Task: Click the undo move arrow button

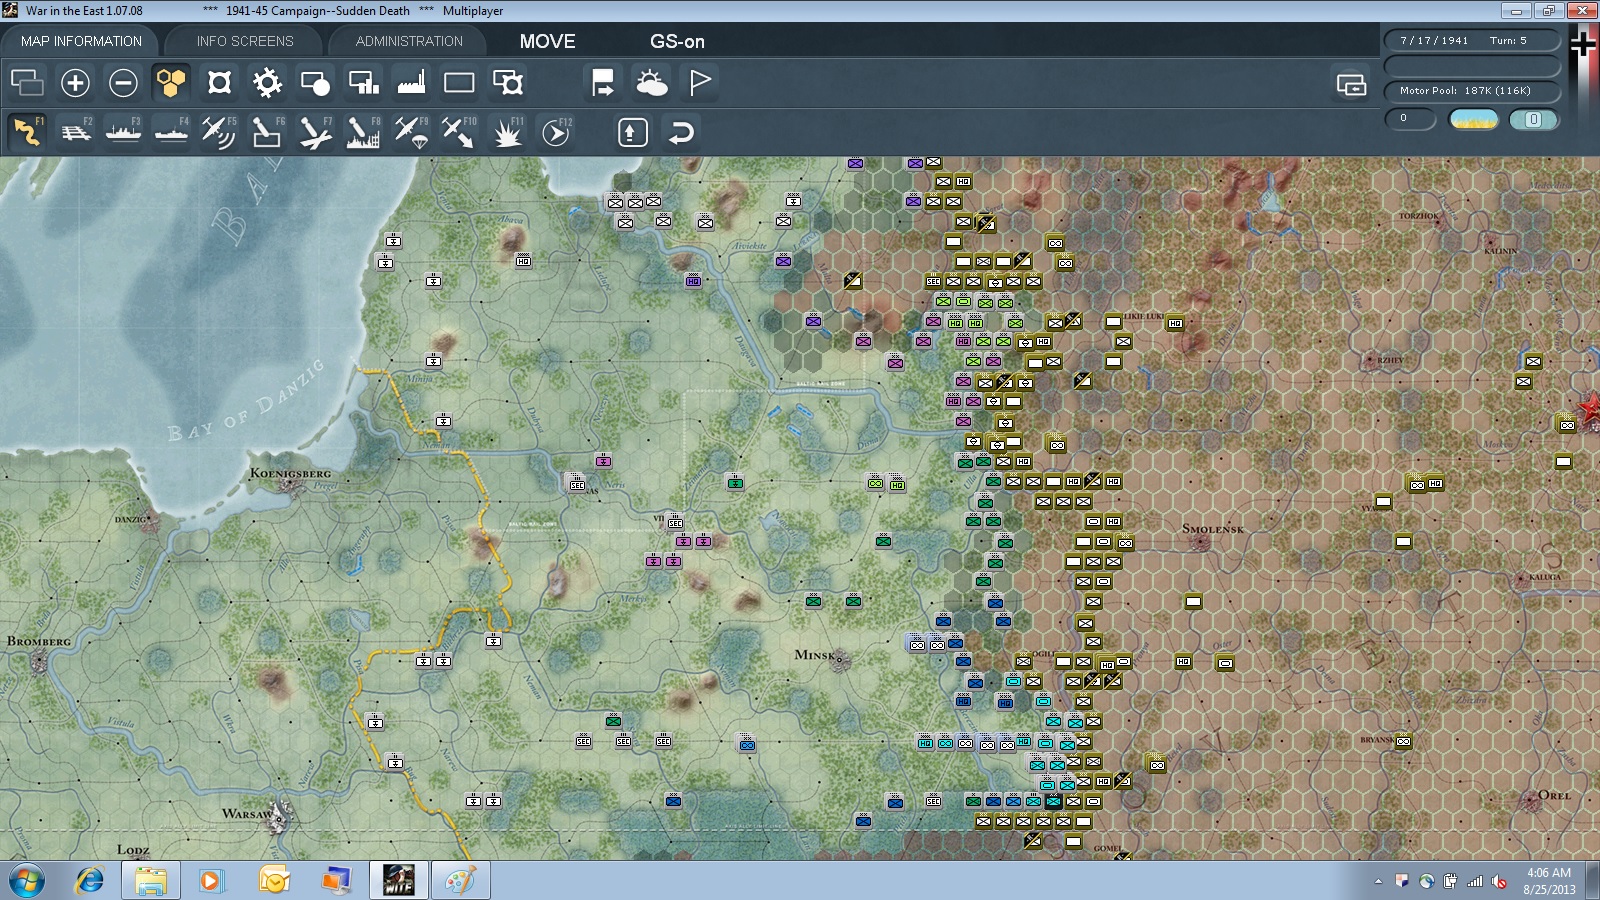Action: 681,132
